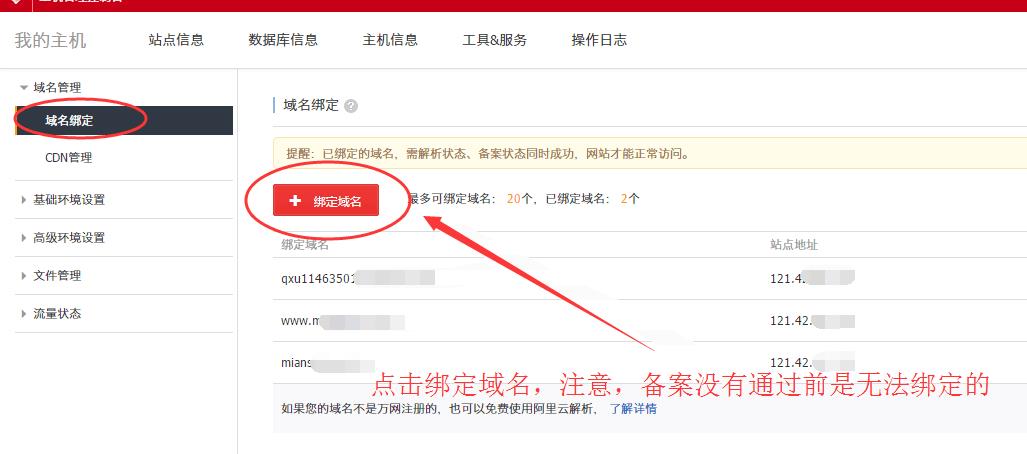
Task: Click the 绑定域名 column header
Action: [x=305, y=245]
